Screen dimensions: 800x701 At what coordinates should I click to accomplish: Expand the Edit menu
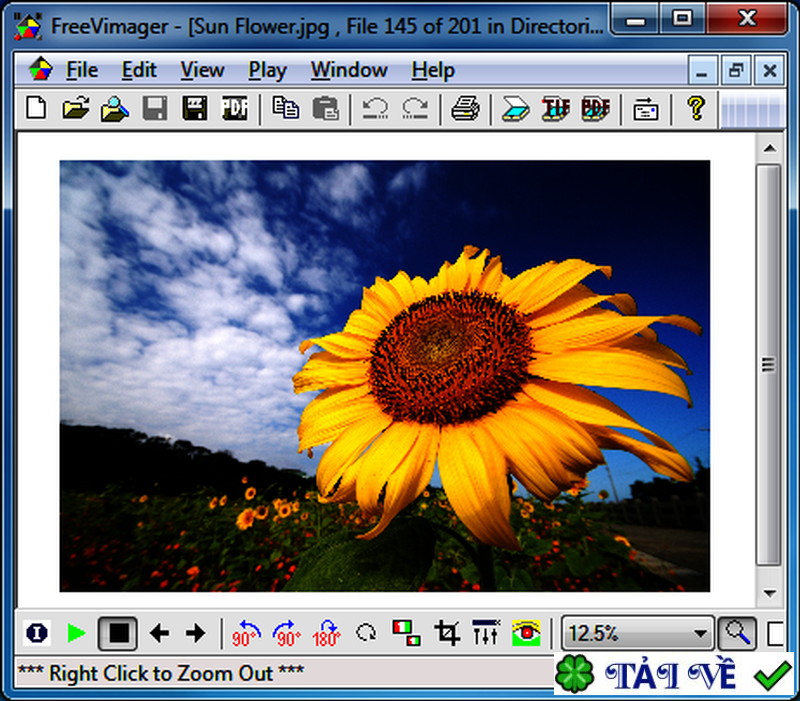coord(139,70)
